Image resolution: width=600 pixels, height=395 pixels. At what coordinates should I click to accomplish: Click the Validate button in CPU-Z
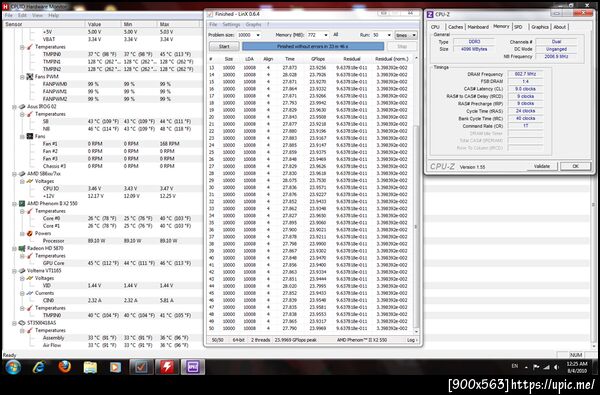tap(541, 166)
